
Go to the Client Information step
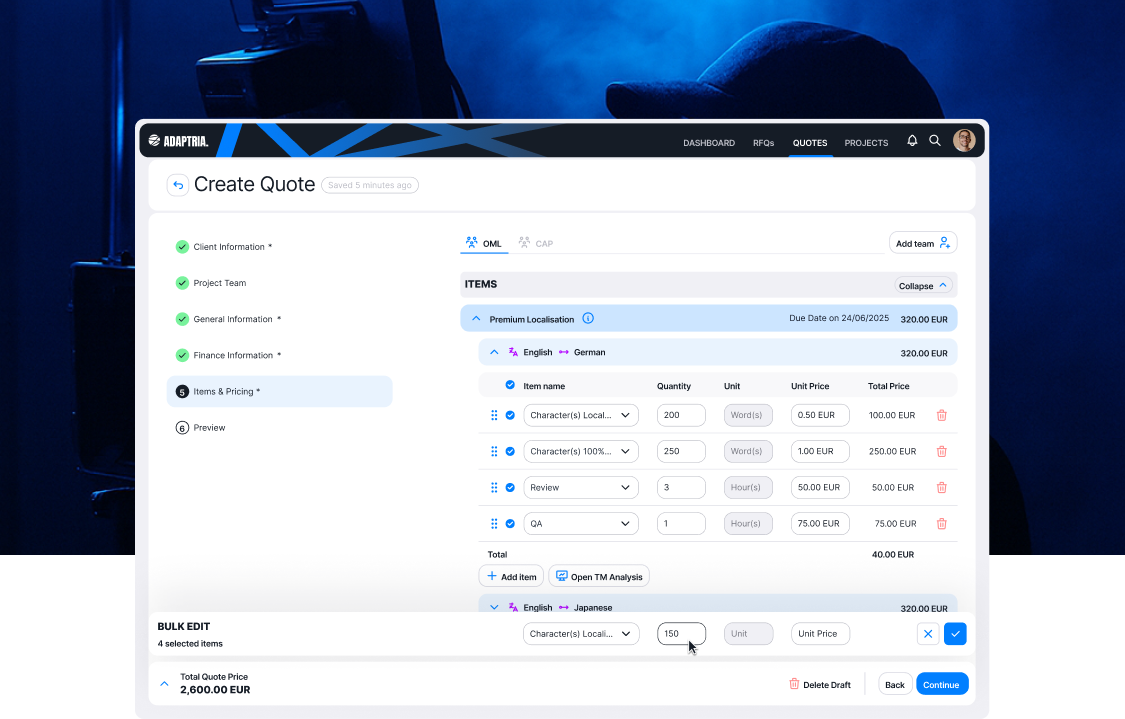[224, 247]
